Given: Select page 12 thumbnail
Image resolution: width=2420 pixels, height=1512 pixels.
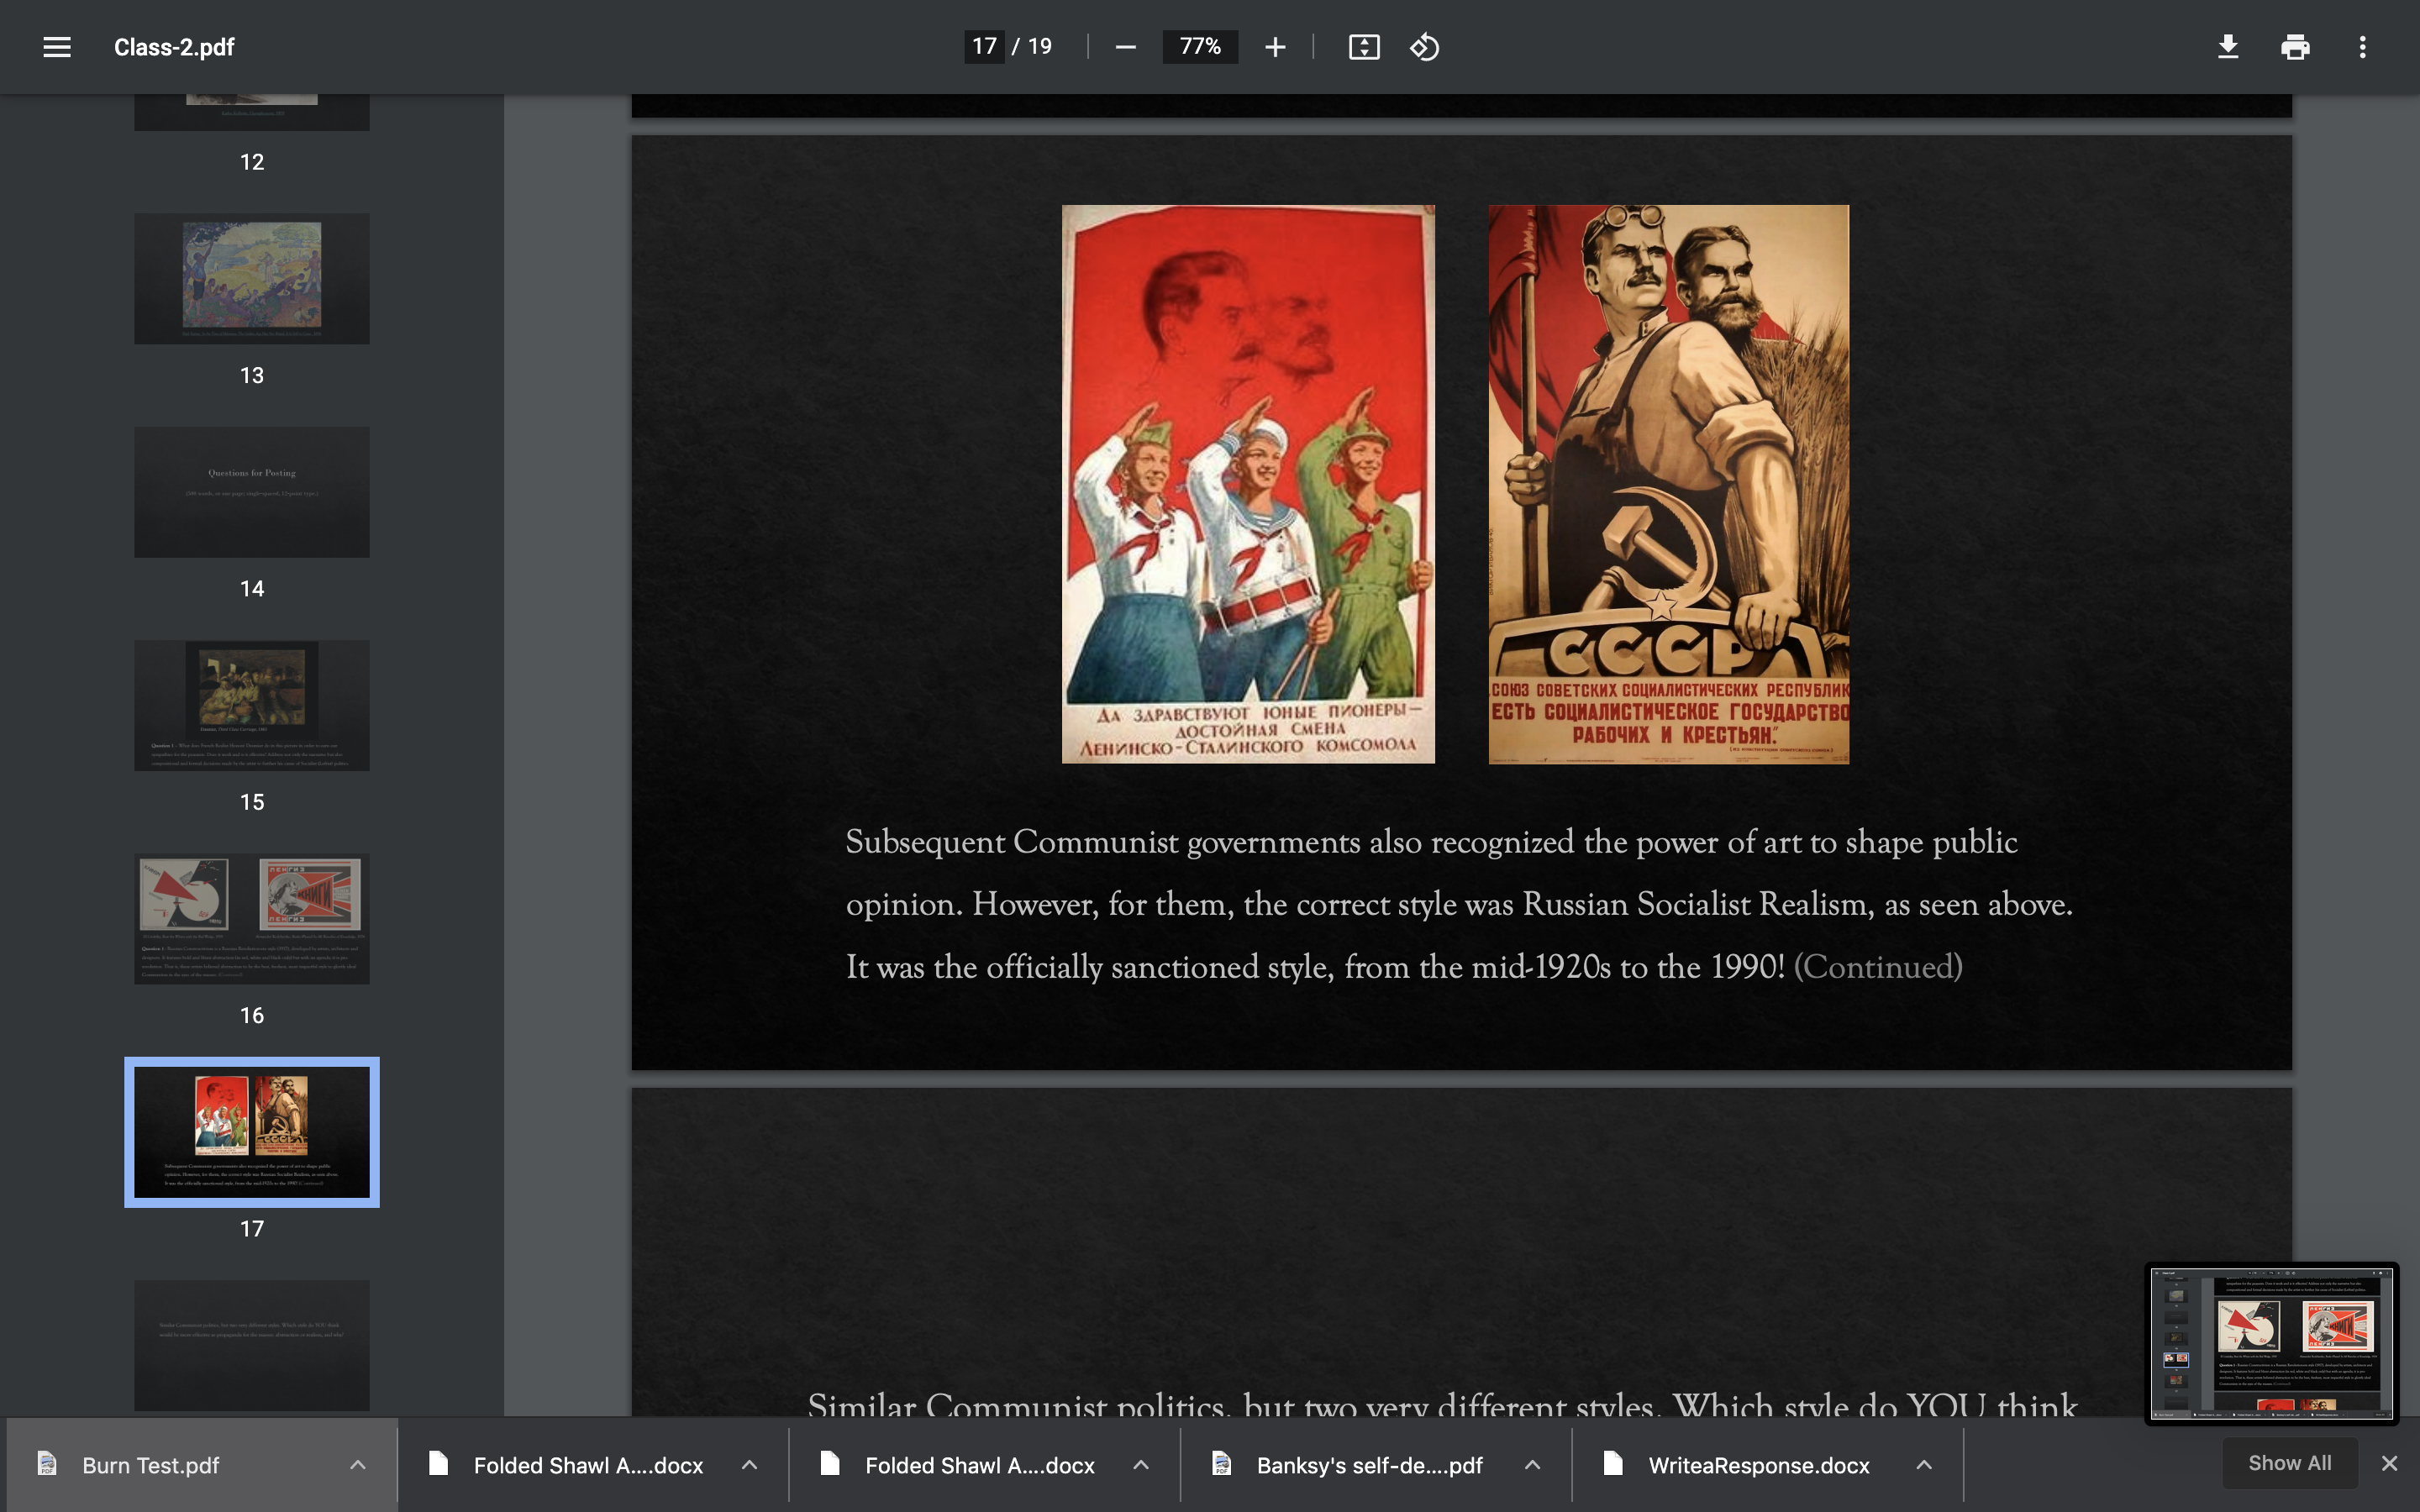Looking at the screenshot, I should (x=252, y=112).
